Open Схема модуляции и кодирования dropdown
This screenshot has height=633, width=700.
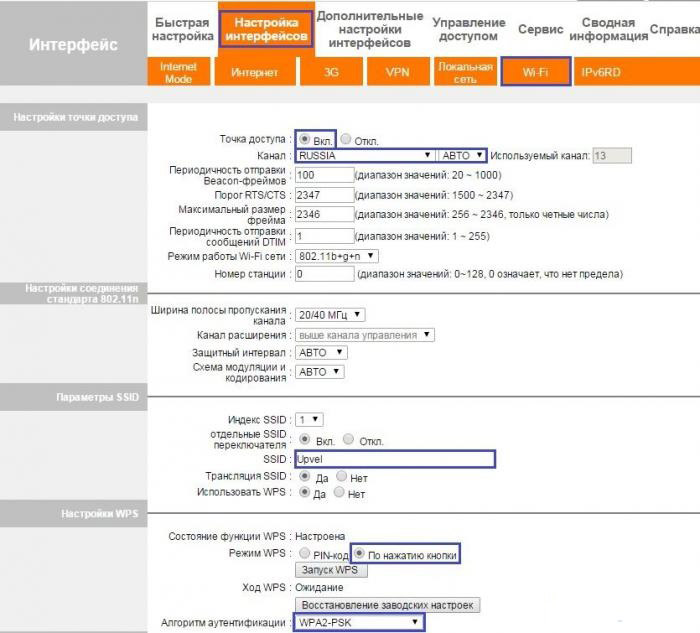(320, 372)
